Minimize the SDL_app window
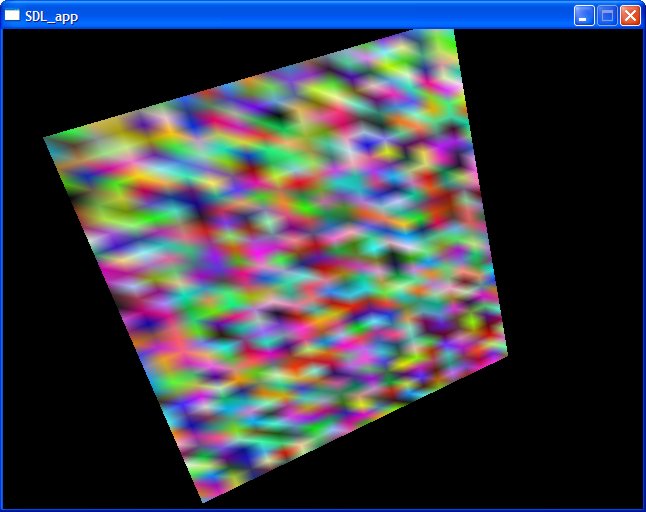Viewport: 646px width, 512px height. click(x=583, y=16)
